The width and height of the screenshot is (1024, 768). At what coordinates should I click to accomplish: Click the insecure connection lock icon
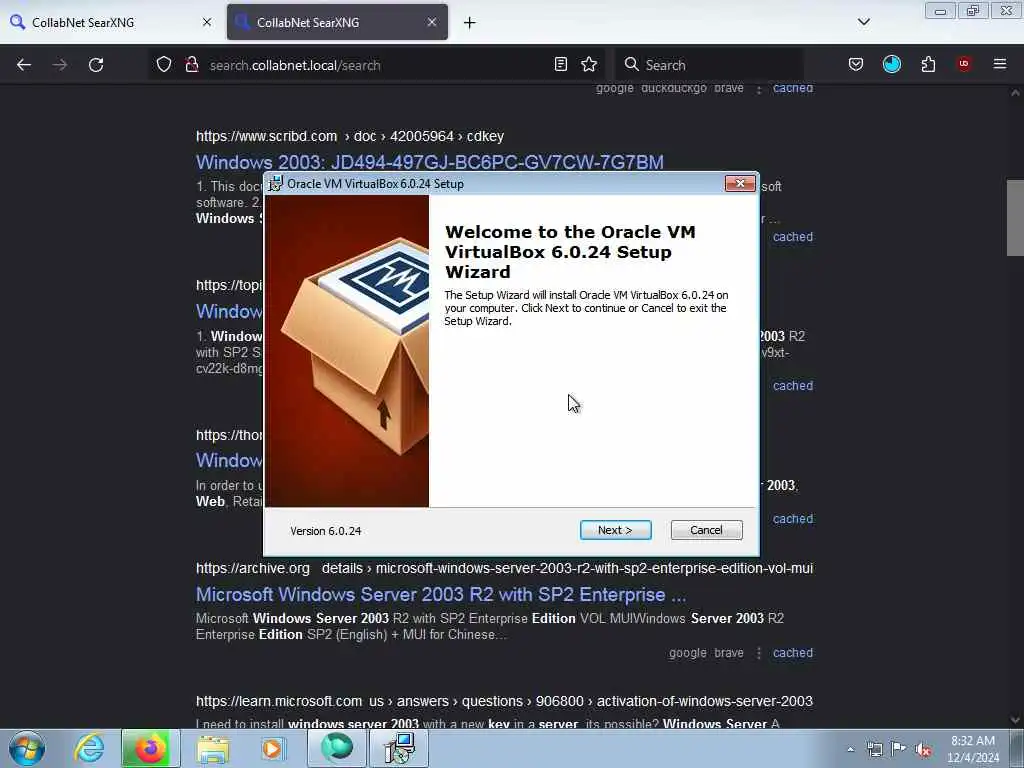click(x=191, y=65)
